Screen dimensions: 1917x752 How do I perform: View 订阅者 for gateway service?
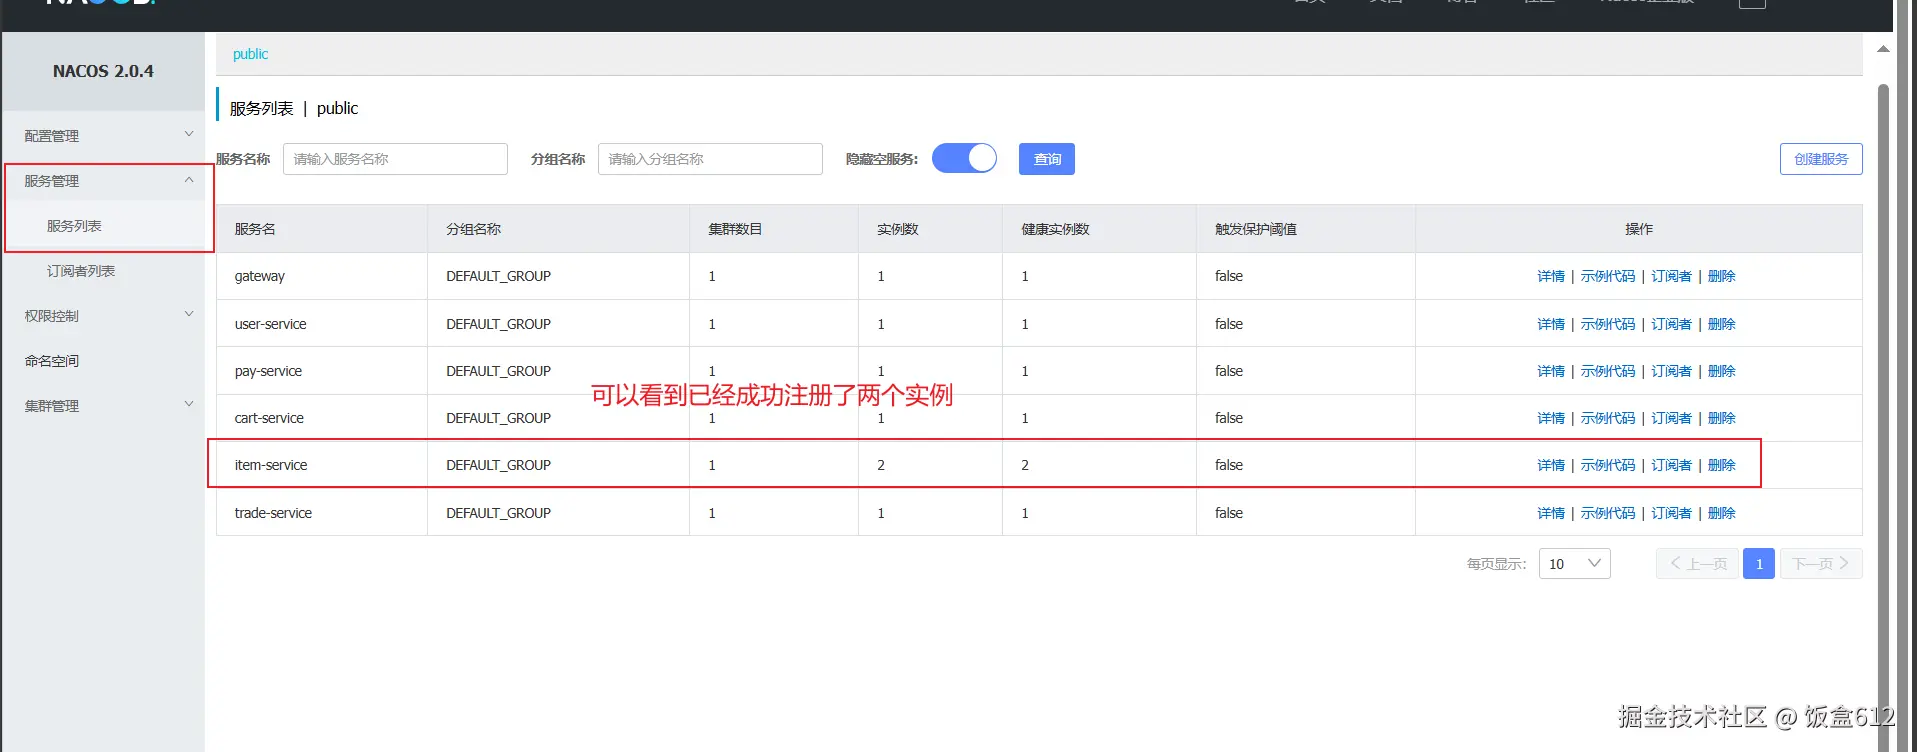click(x=1671, y=276)
